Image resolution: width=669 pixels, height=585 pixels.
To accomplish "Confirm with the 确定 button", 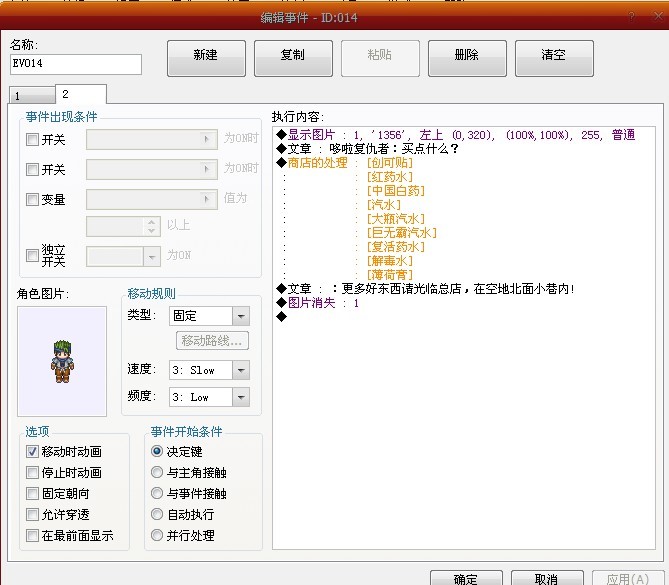I will tap(466, 578).
